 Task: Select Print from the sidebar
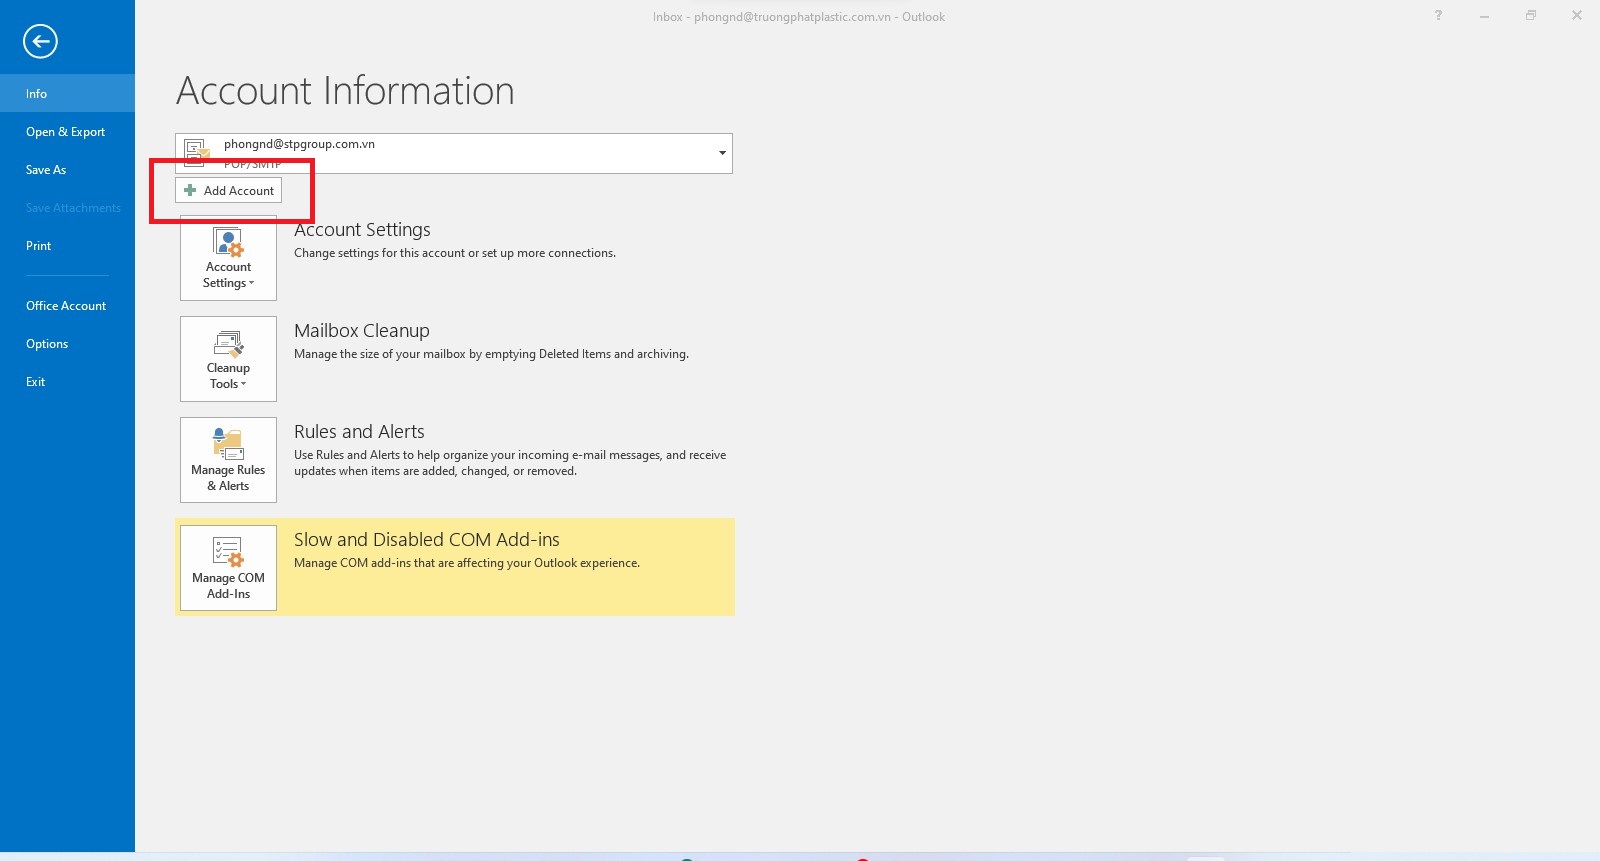pos(38,245)
